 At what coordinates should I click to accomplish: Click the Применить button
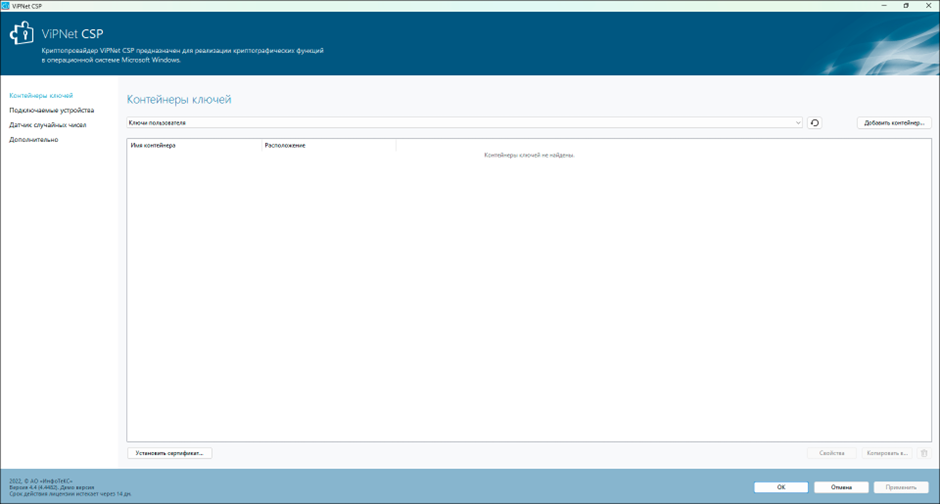(901, 487)
